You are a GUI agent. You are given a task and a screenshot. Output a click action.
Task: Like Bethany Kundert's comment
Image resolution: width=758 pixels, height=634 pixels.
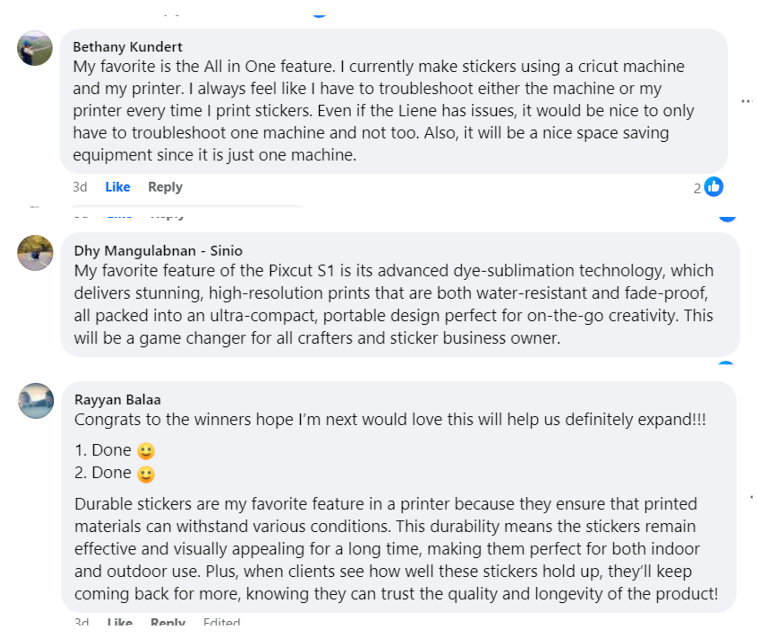118,187
